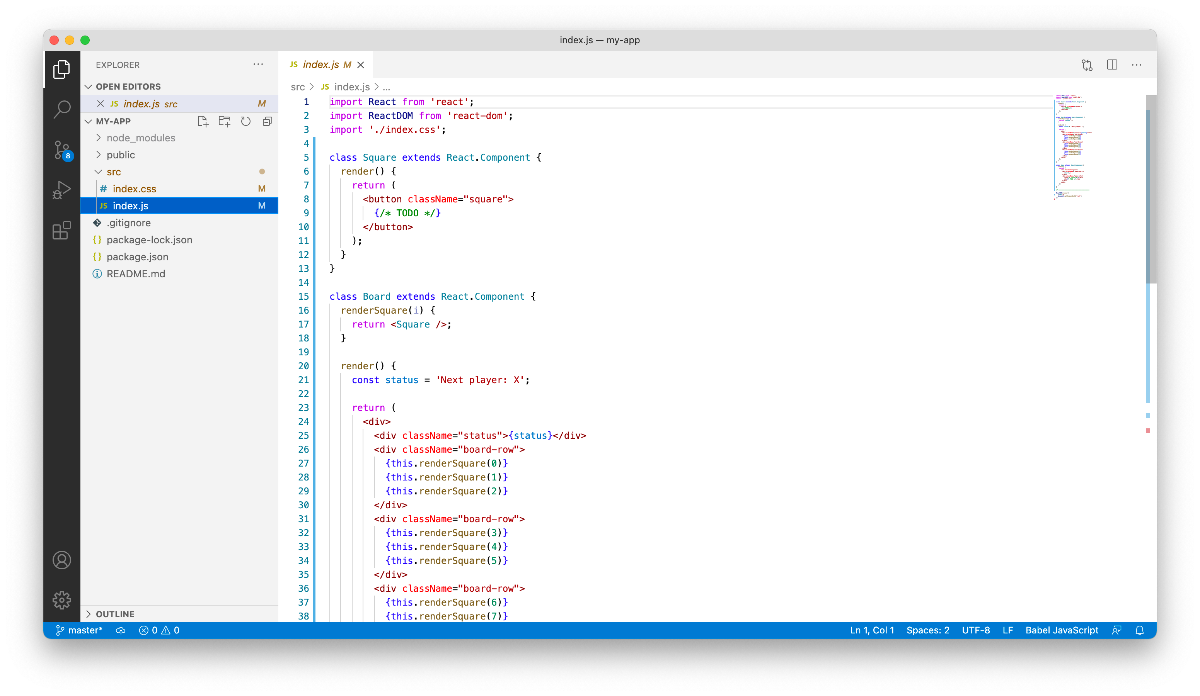Open notifications bell in status bar
Image resolution: width=1200 pixels, height=696 pixels.
1139,631
